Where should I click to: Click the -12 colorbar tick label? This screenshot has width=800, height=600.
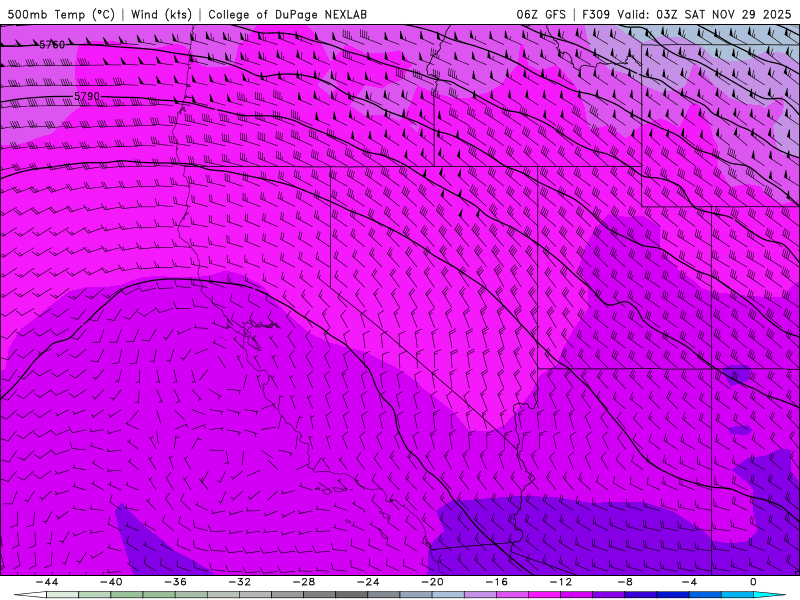click(x=561, y=582)
